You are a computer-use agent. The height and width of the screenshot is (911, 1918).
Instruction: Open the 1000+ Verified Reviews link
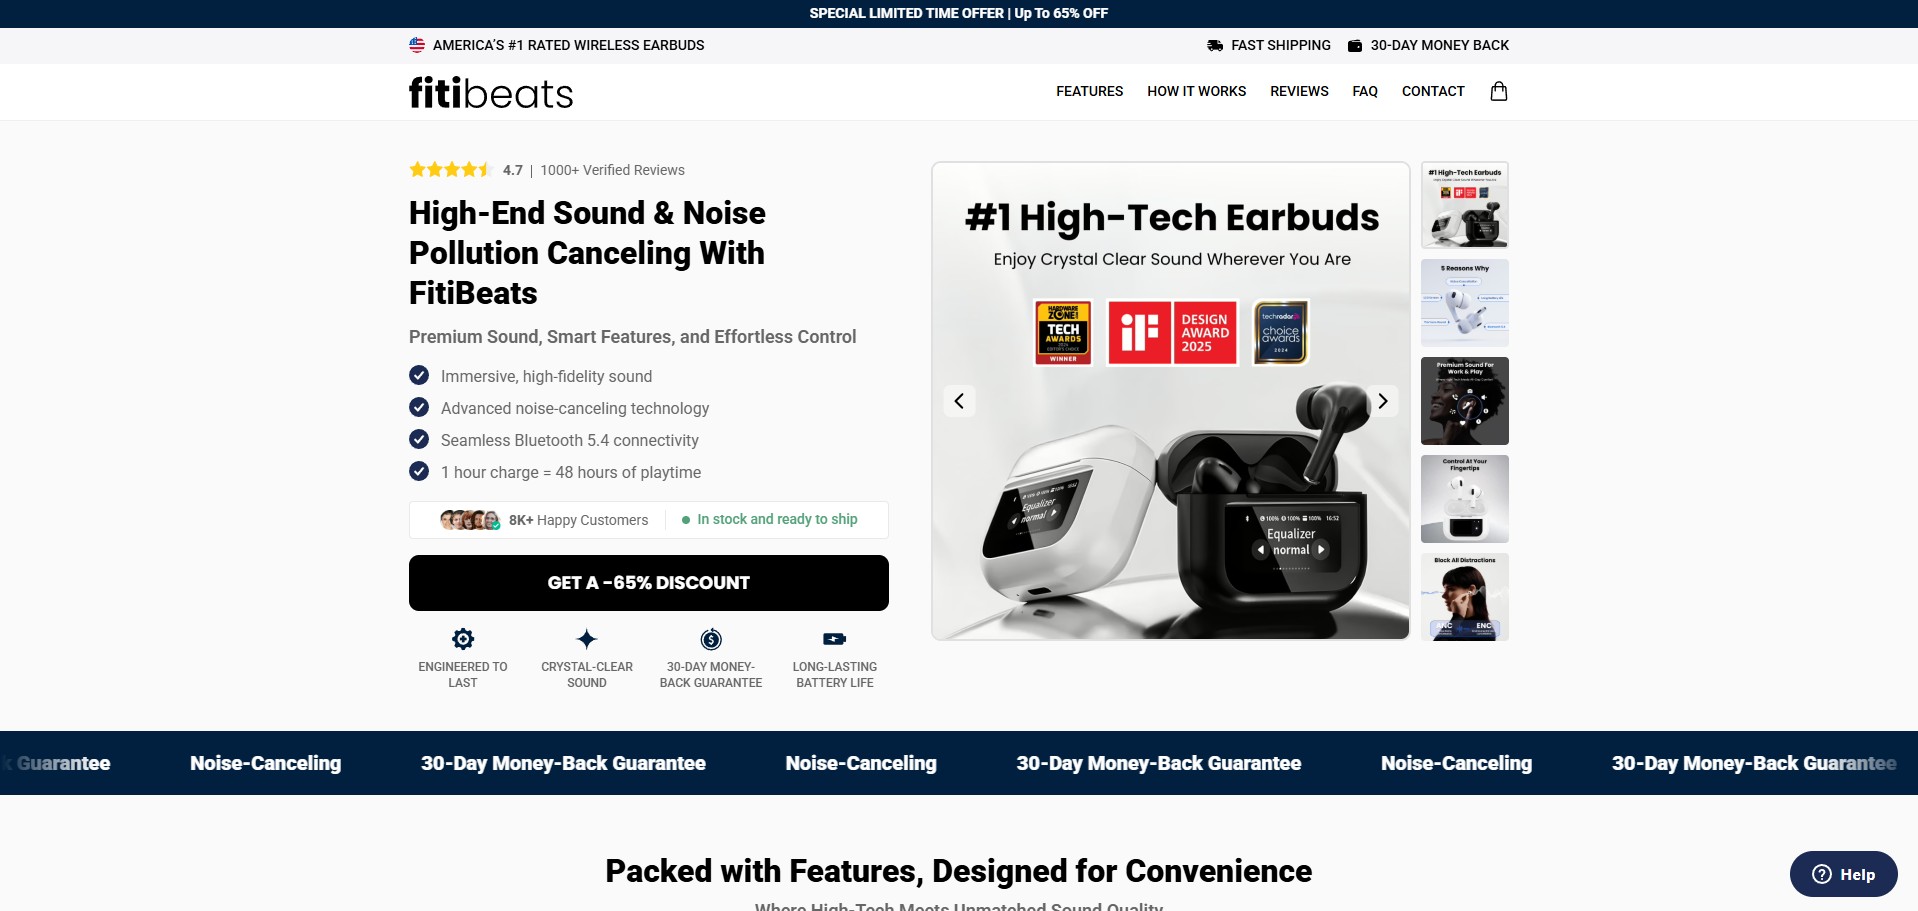pos(612,170)
